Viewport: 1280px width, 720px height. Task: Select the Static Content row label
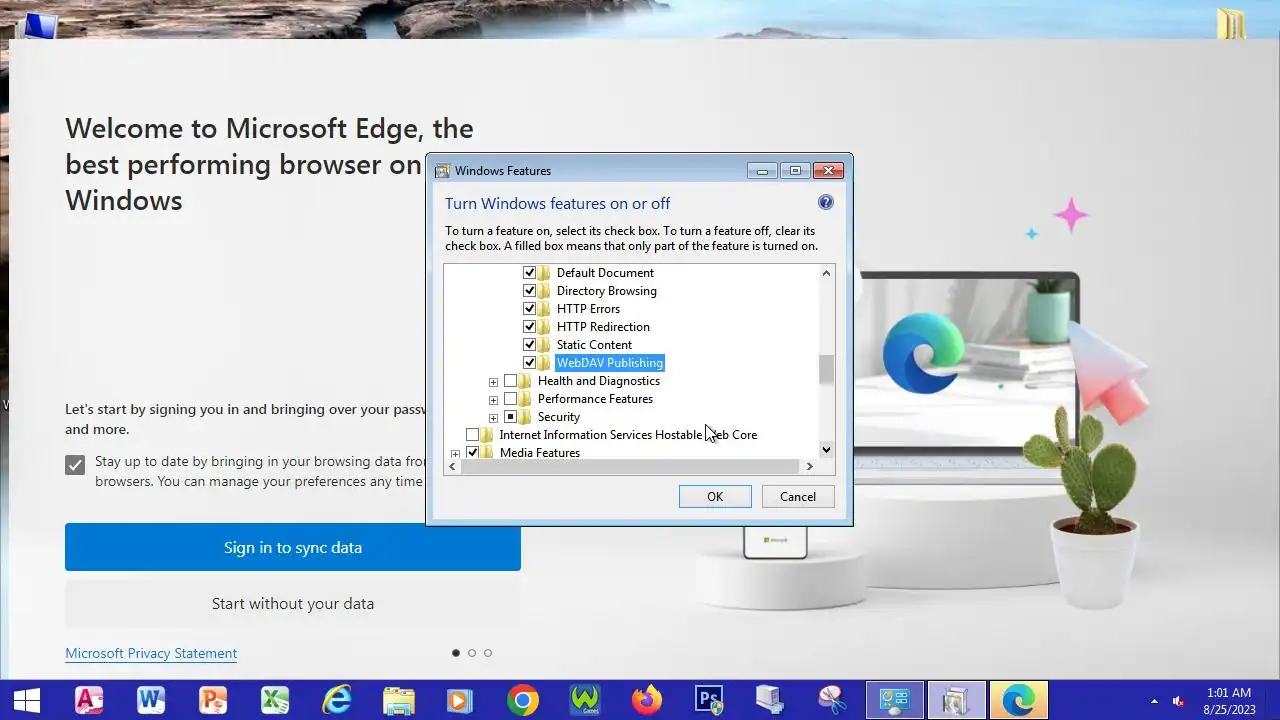coord(594,345)
